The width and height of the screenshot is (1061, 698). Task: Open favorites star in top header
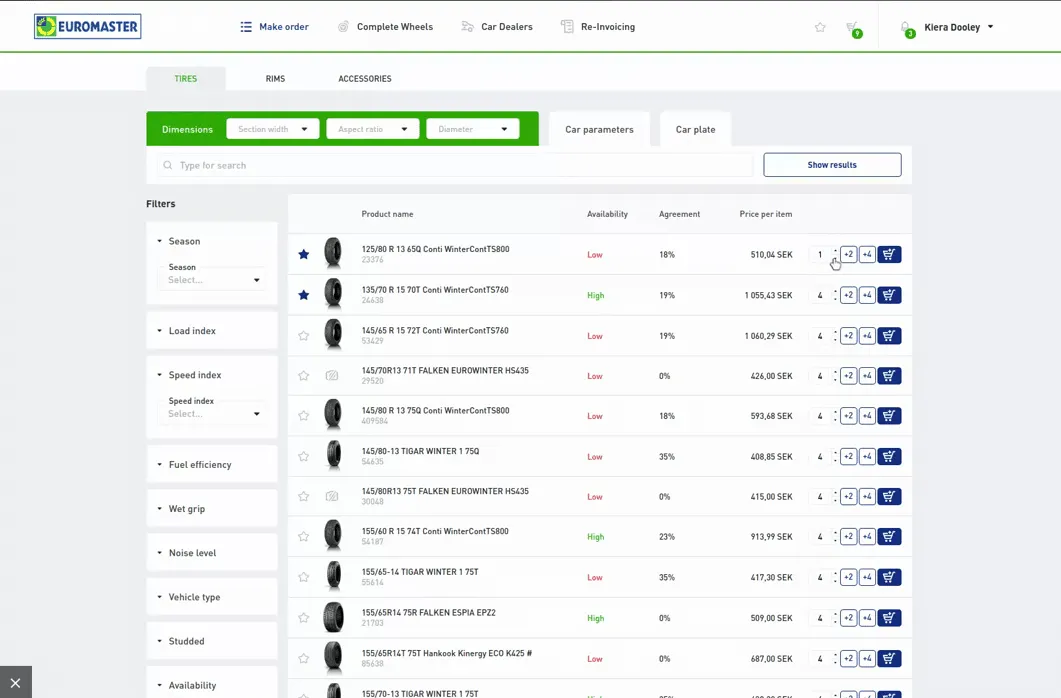[x=820, y=27]
